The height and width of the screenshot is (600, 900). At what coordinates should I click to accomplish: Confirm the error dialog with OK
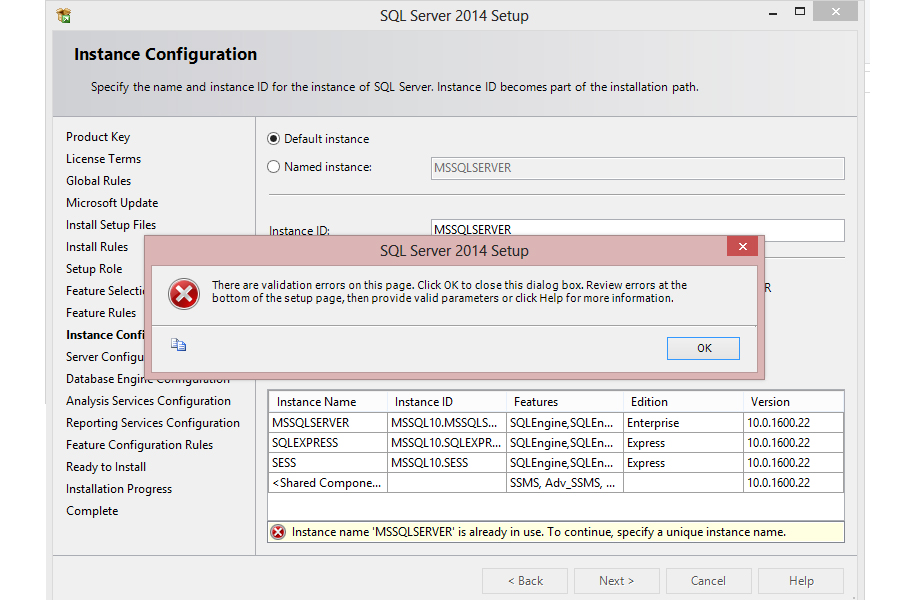[703, 349]
